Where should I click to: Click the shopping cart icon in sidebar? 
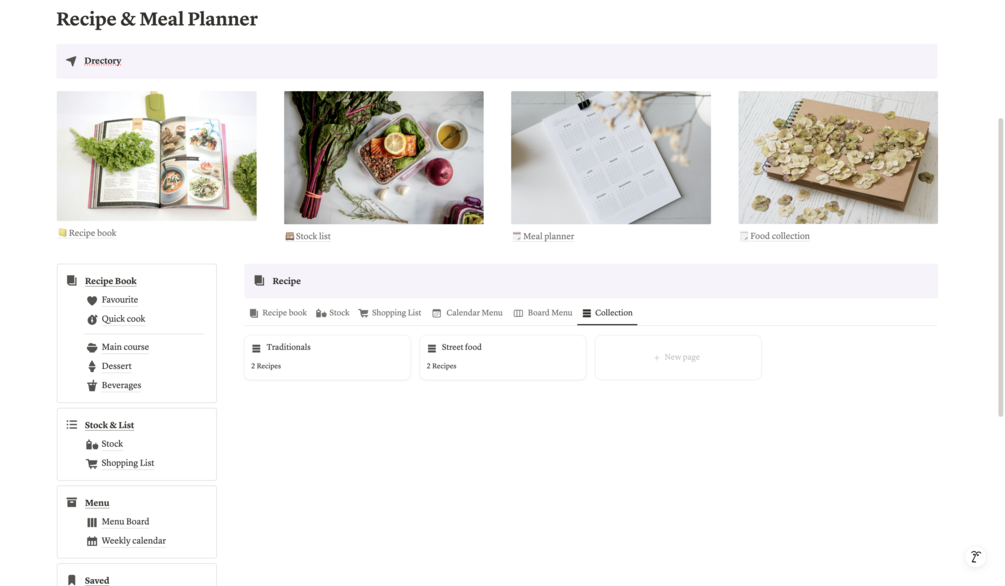pos(92,464)
